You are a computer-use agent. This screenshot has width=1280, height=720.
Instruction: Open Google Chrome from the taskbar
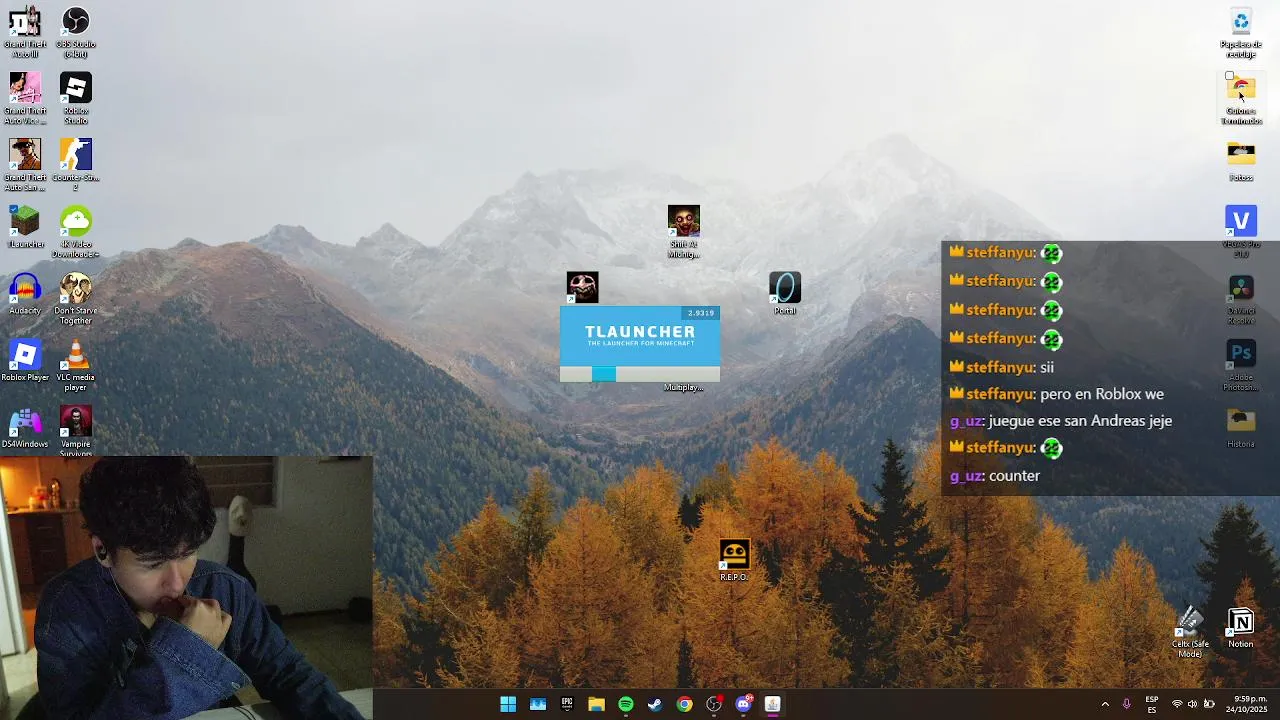point(684,704)
